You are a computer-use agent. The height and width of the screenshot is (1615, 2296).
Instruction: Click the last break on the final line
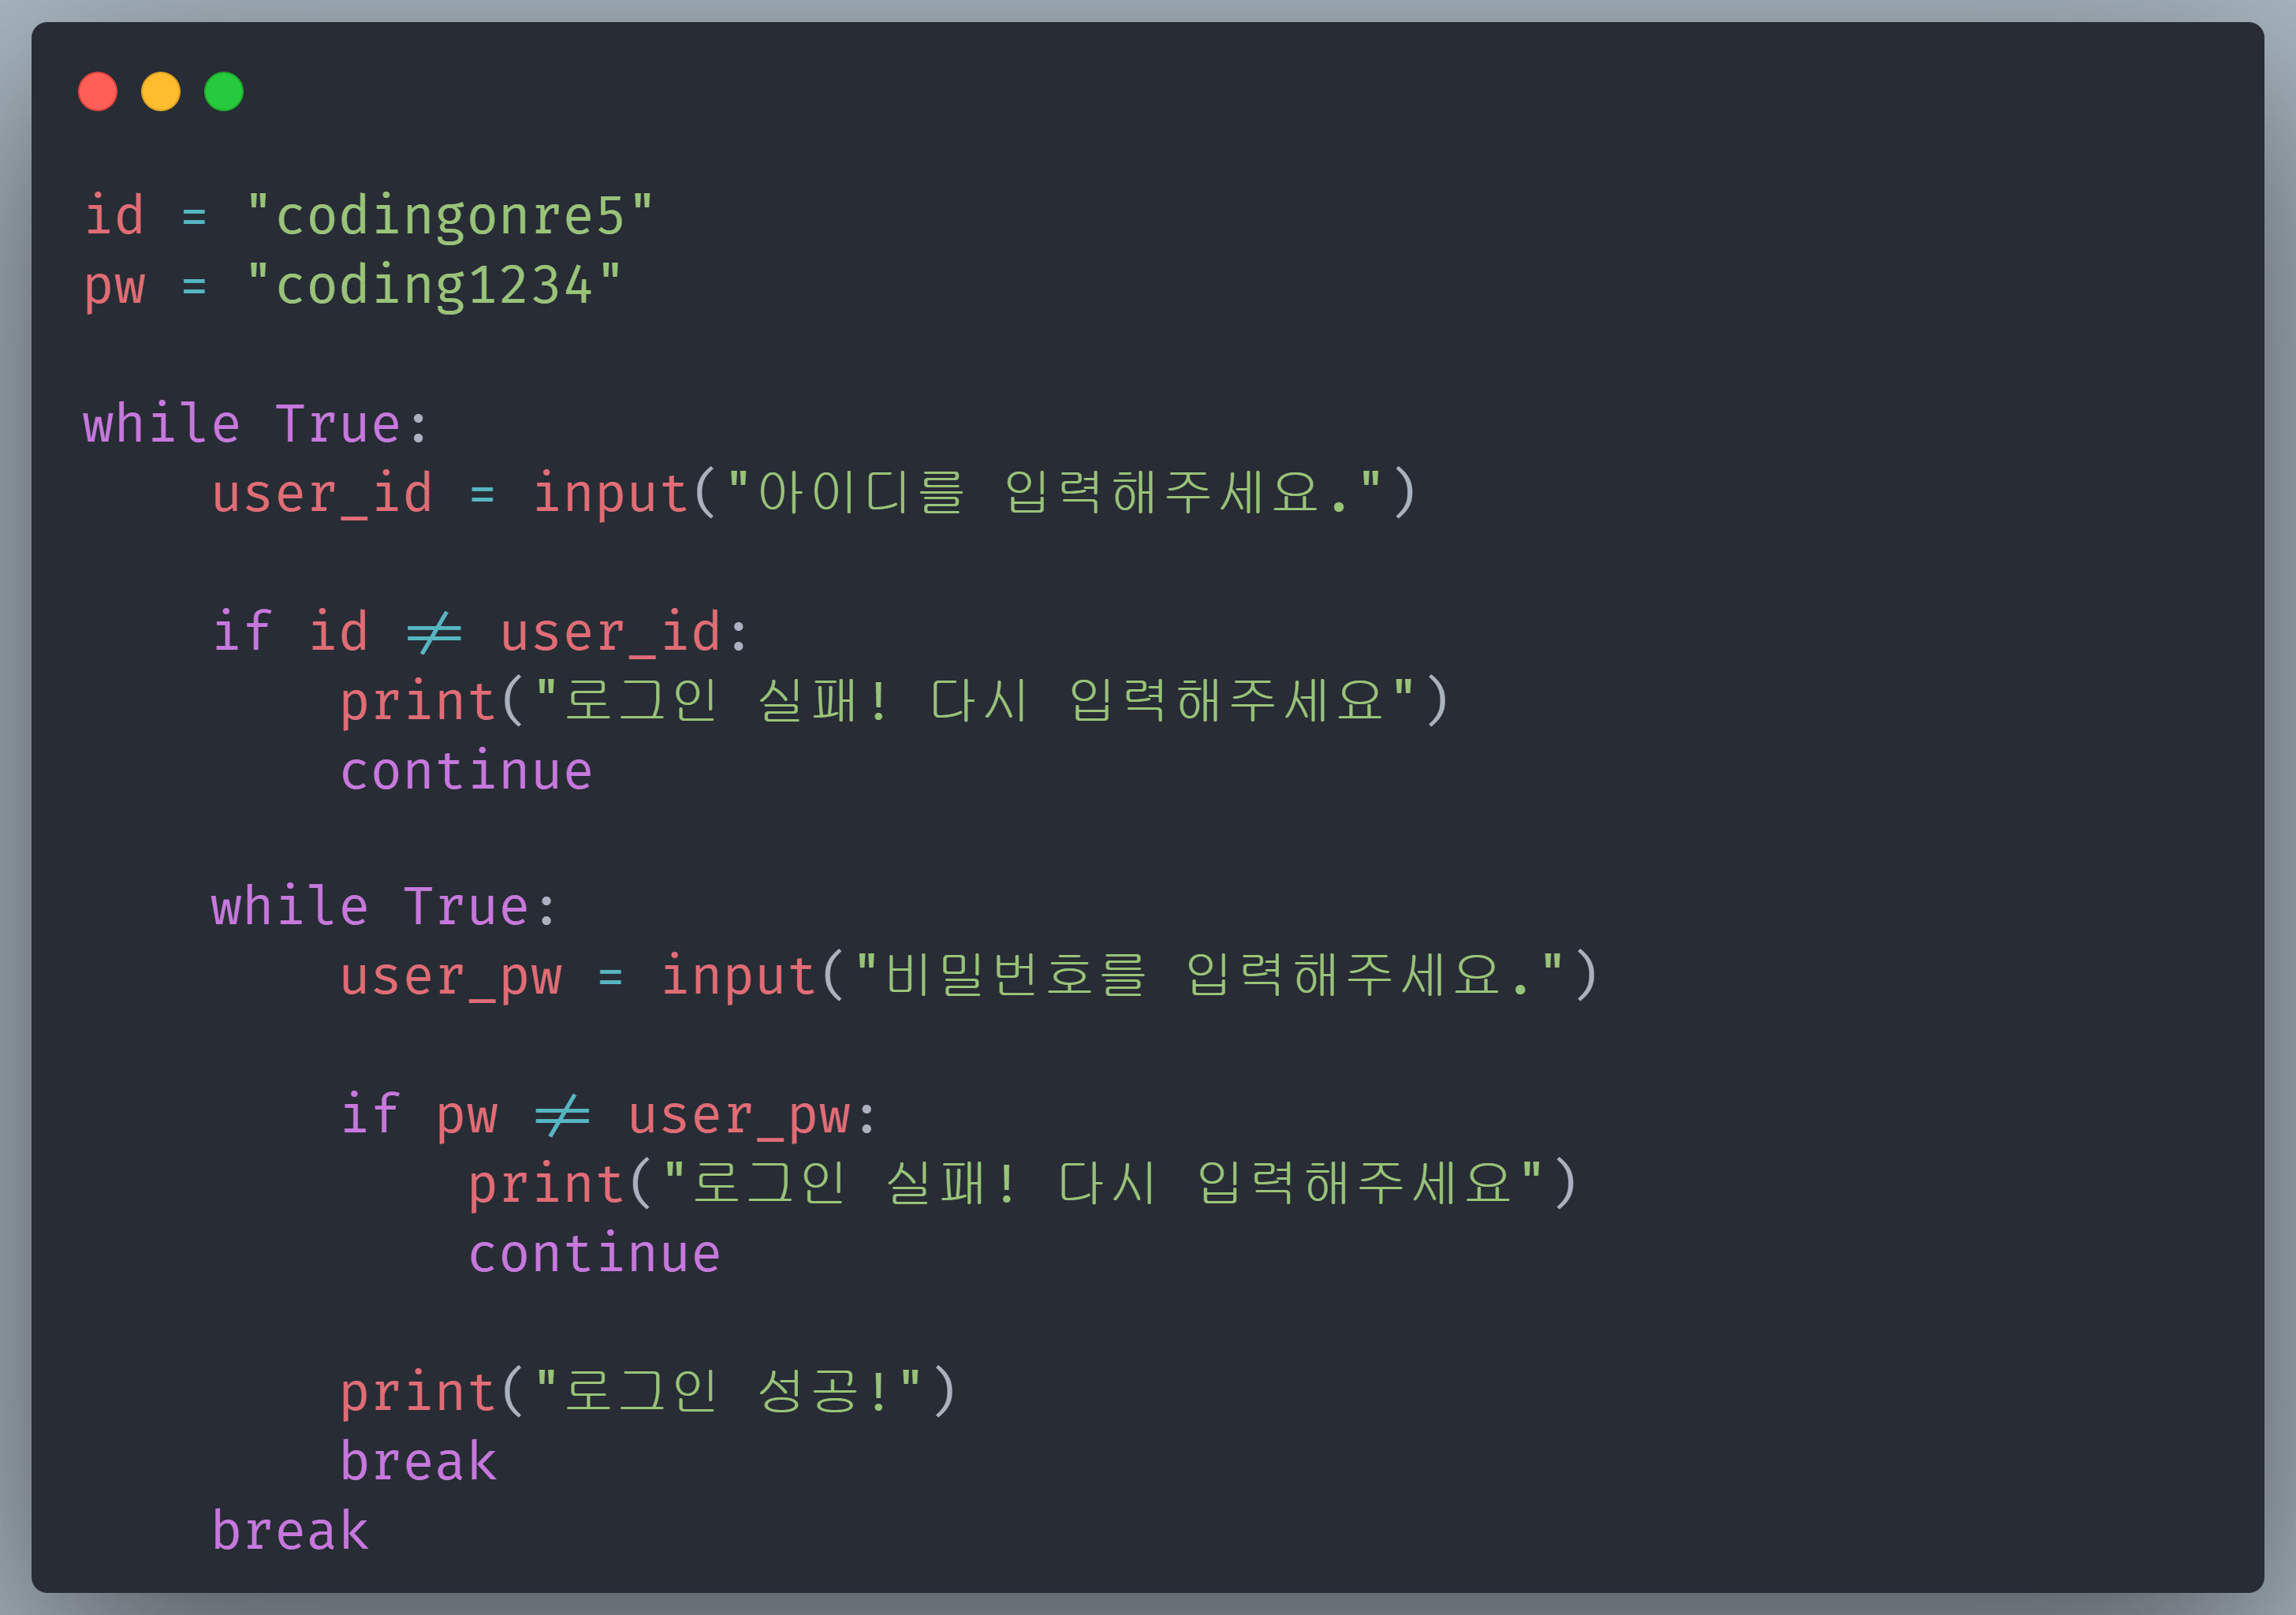tap(290, 1530)
